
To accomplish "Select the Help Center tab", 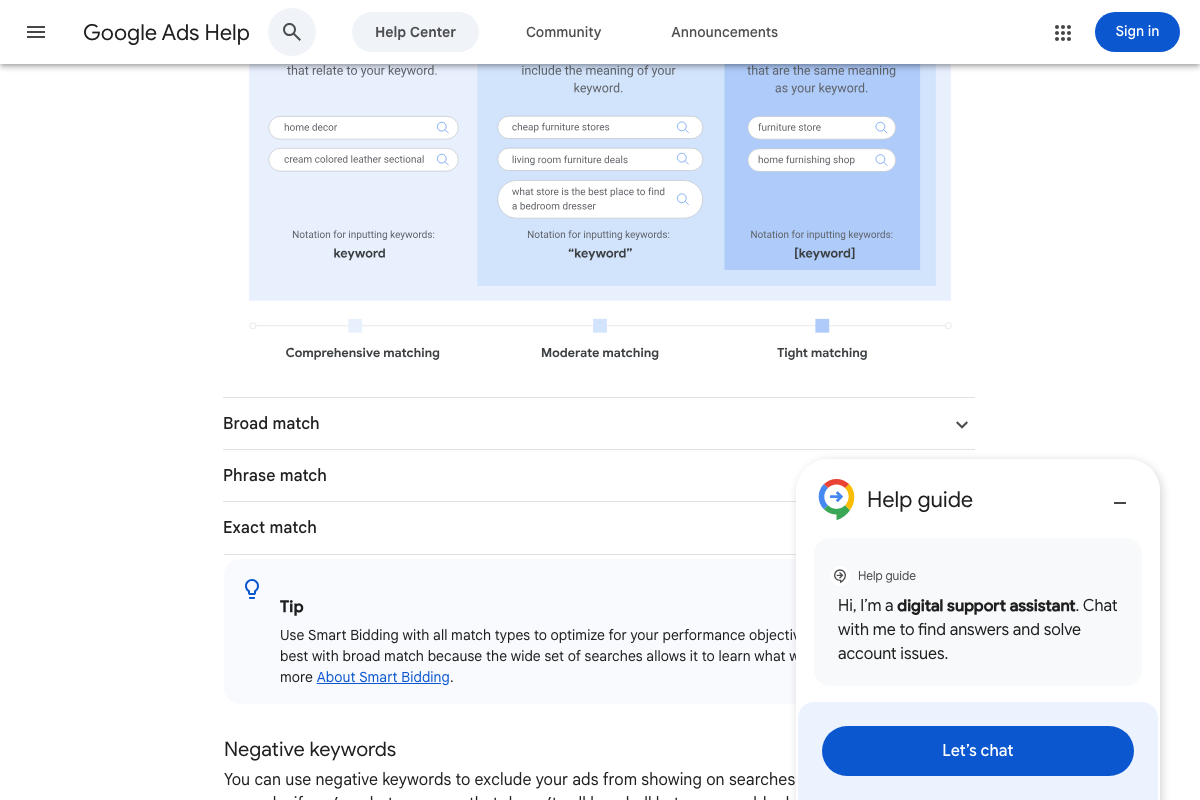I will 415,32.
